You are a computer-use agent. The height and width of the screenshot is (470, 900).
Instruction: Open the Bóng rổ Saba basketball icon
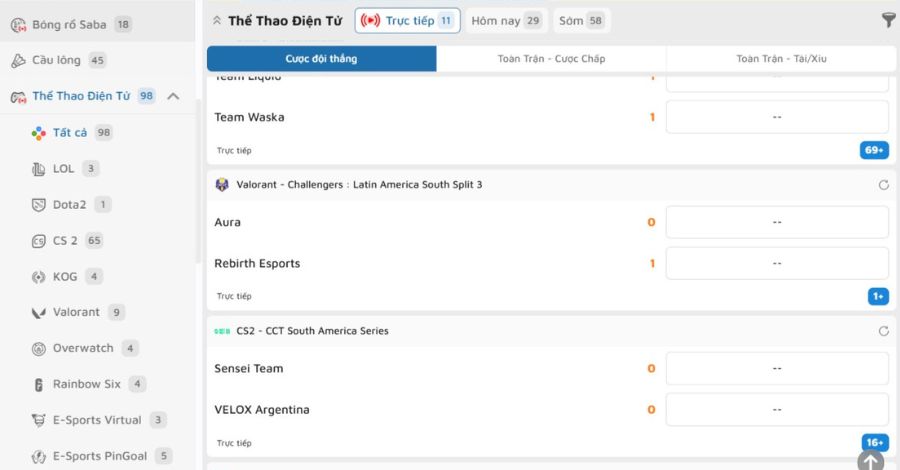18,25
